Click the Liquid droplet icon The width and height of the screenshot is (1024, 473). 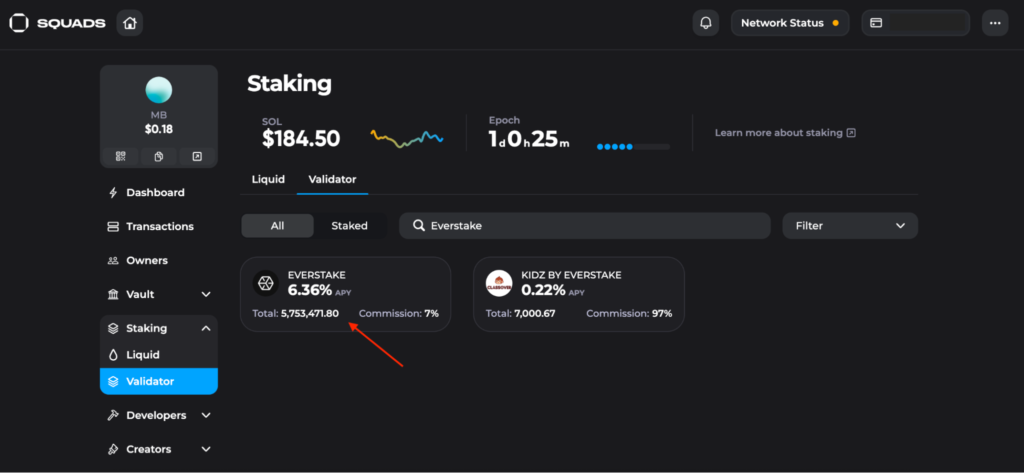tap(113, 355)
